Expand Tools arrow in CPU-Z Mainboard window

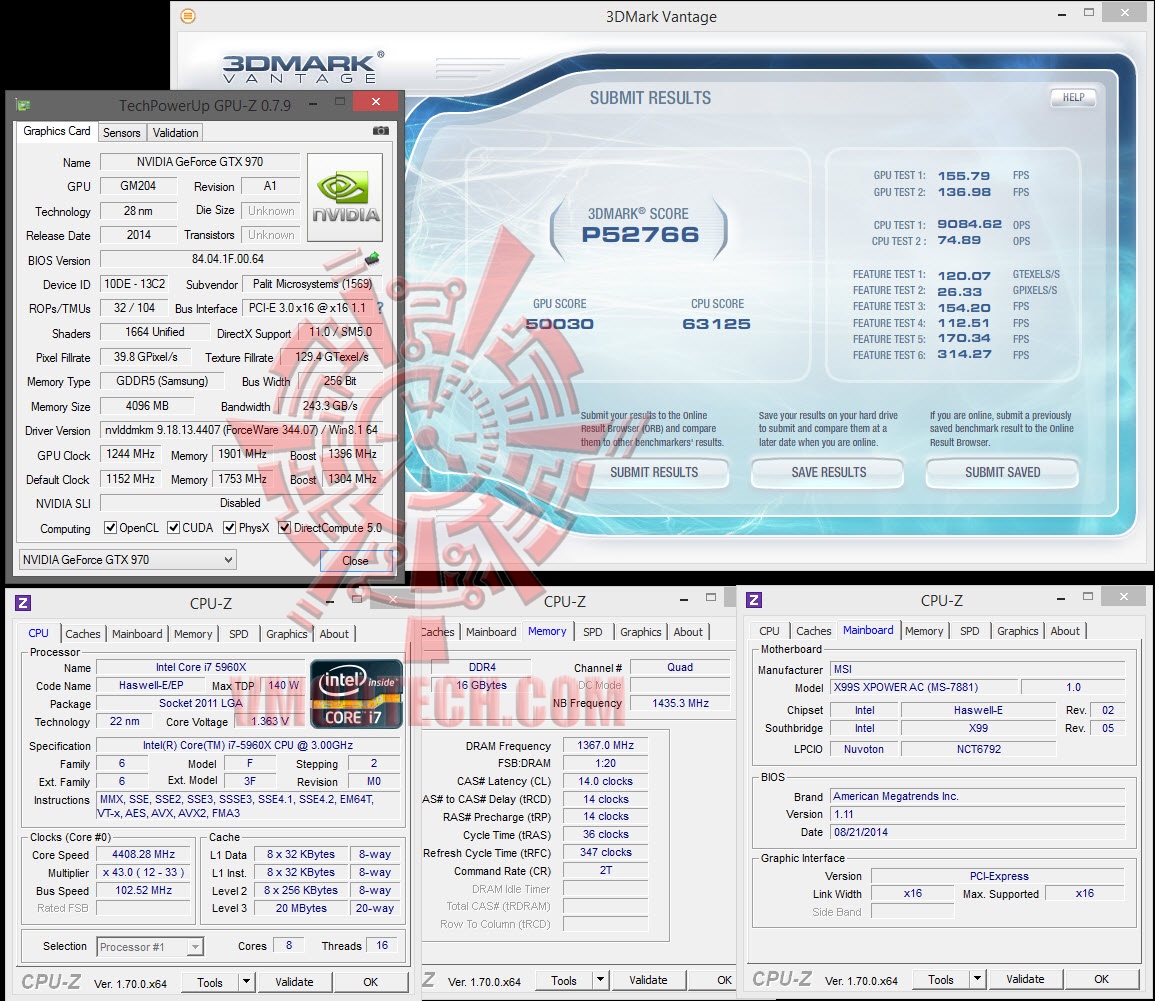click(977, 979)
